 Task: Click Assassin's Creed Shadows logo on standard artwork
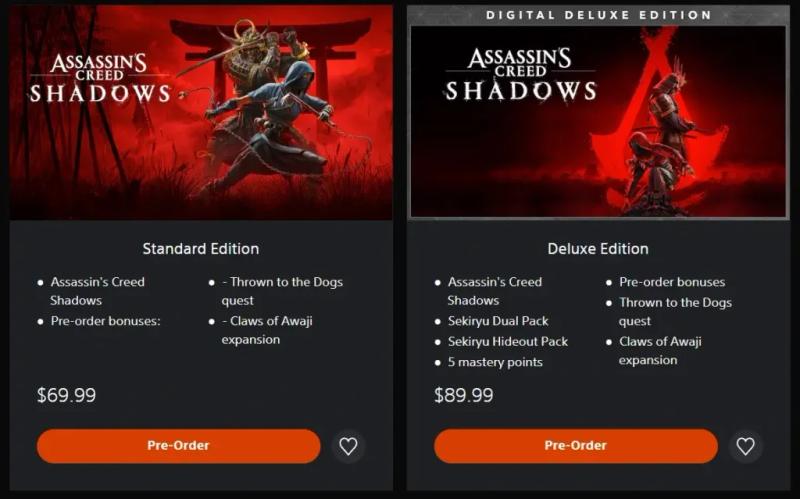click(x=100, y=79)
